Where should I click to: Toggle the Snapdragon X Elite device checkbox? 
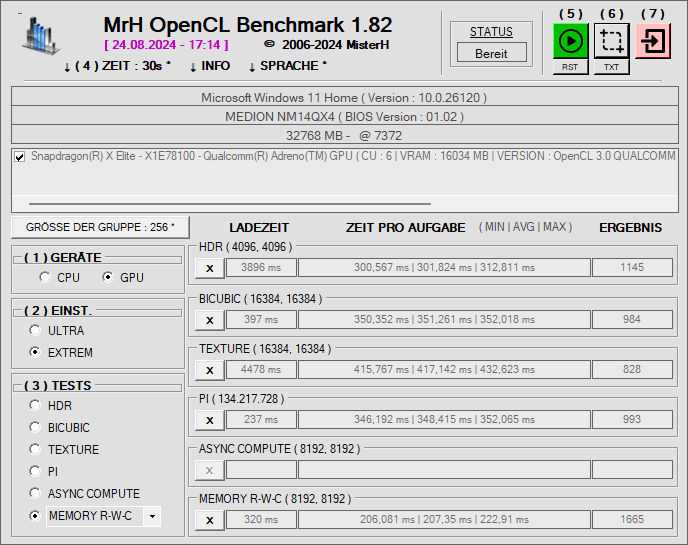(x=20, y=157)
